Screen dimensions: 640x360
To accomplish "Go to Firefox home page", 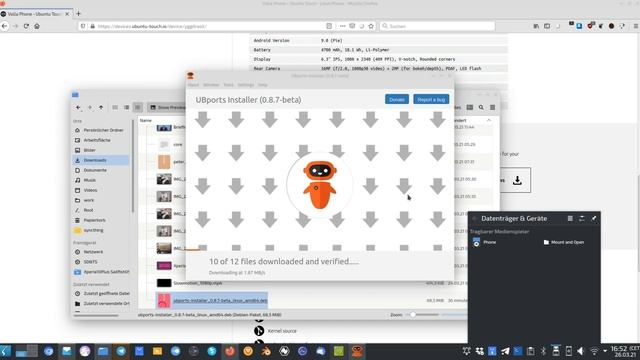I will tap(37, 26).
